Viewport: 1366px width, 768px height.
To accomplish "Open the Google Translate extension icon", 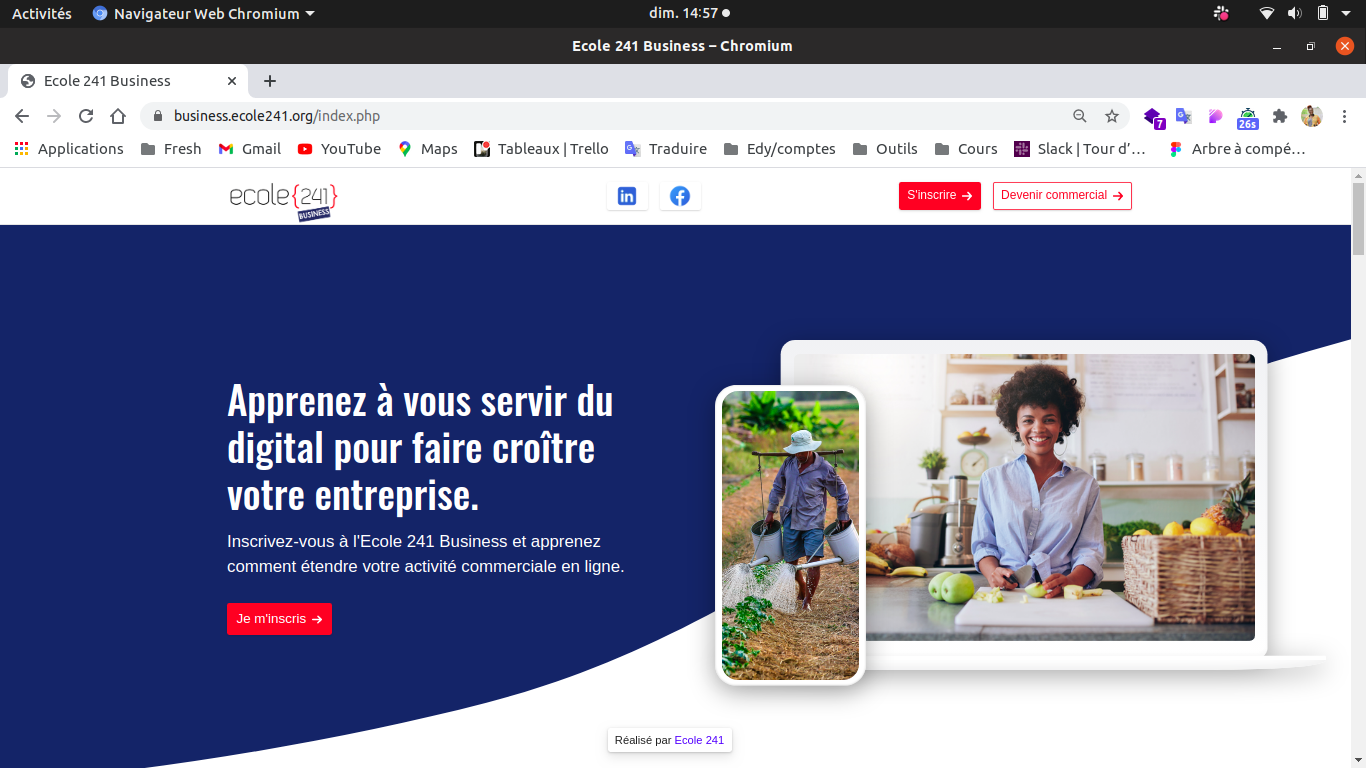I will pos(1184,116).
